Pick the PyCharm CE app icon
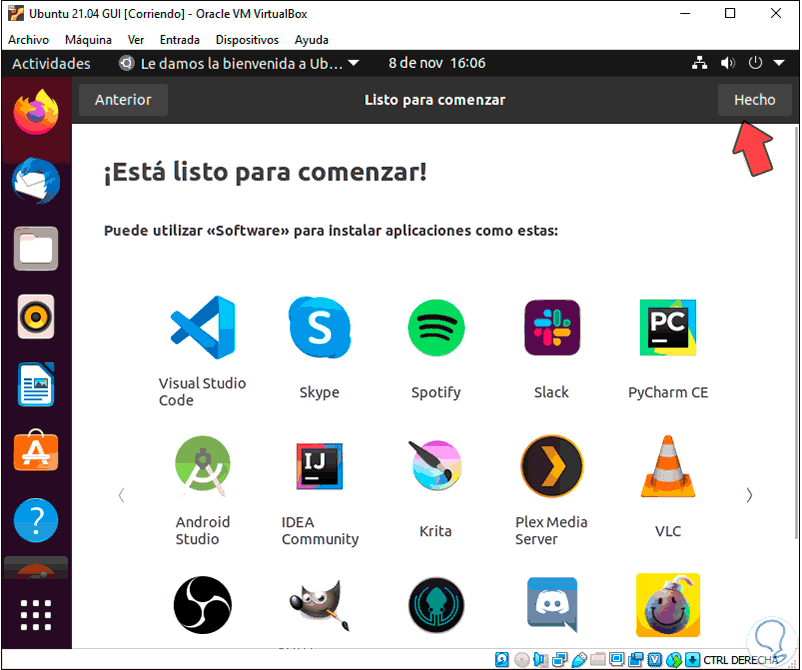This screenshot has width=802, height=670. click(668, 328)
